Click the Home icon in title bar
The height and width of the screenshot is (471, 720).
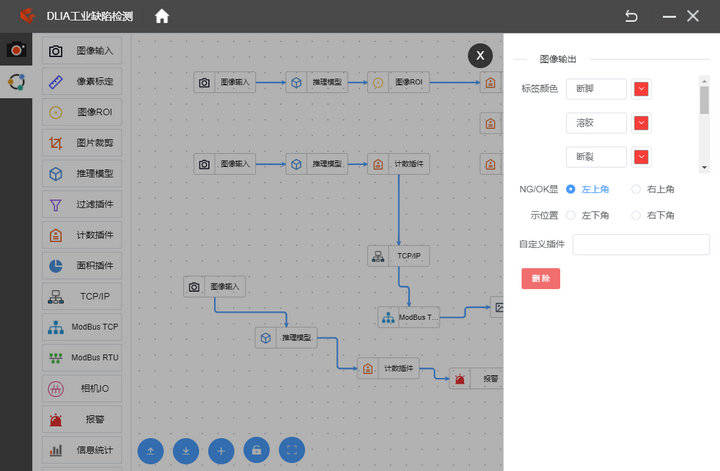(x=162, y=16)
